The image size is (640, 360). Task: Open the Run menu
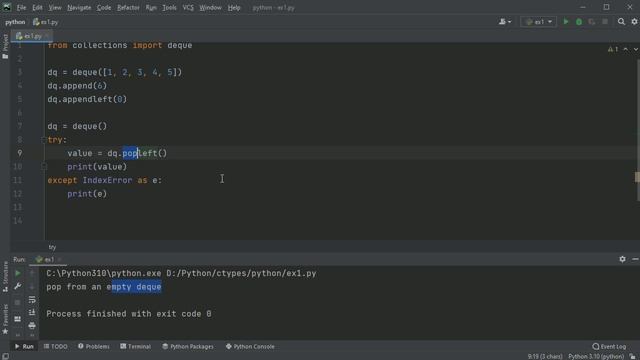click(x=151, y=8)
